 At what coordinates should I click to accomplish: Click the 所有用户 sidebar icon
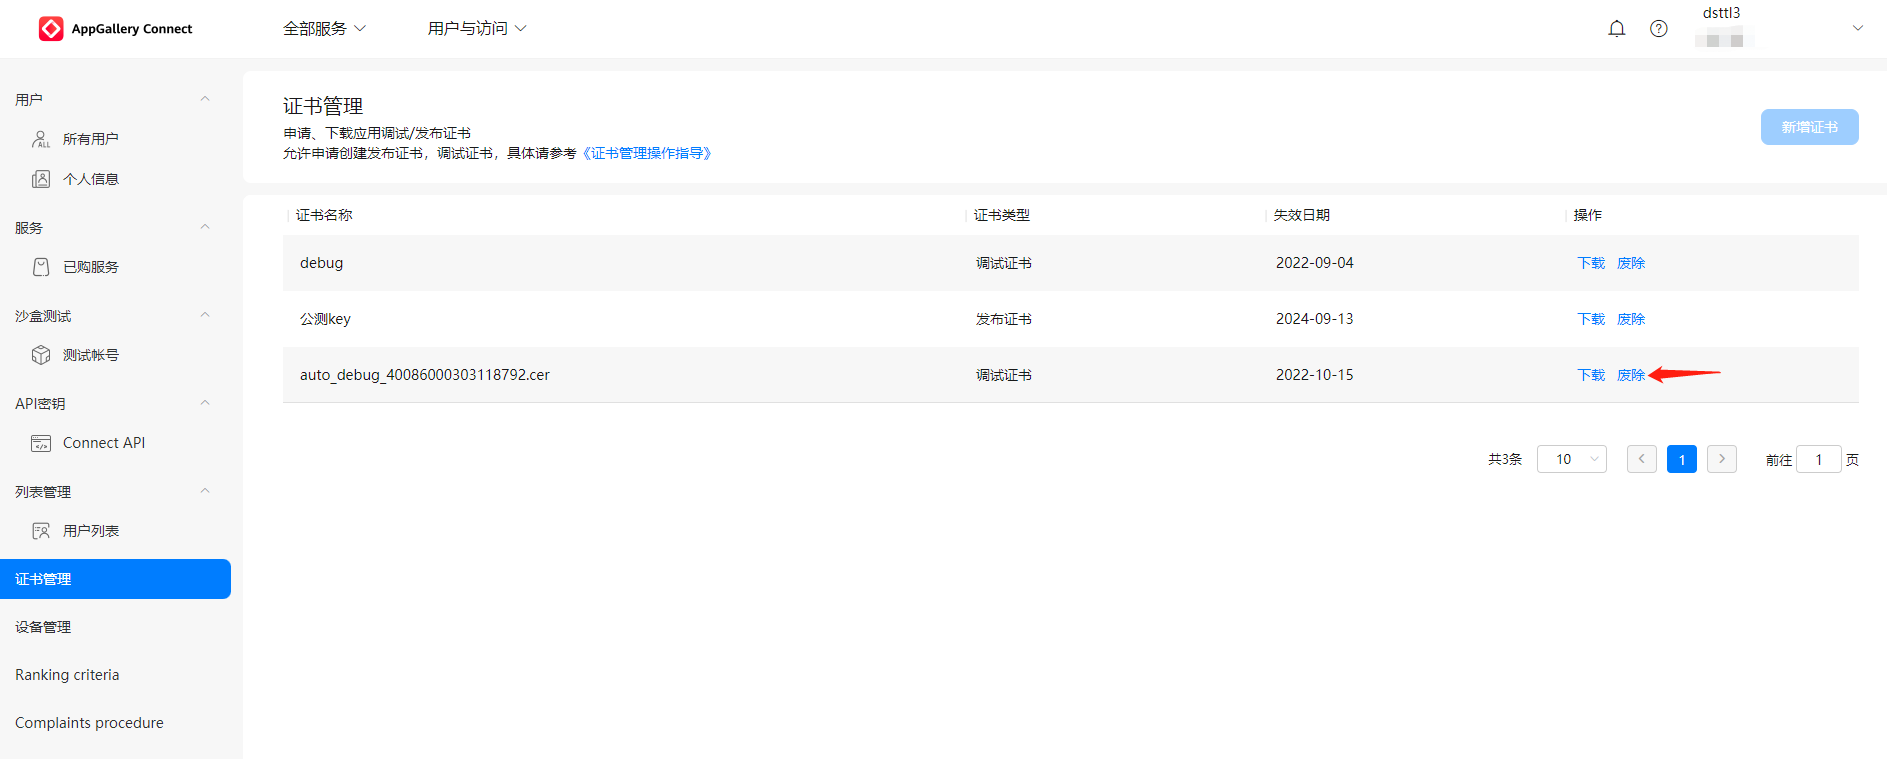(41, 139)
